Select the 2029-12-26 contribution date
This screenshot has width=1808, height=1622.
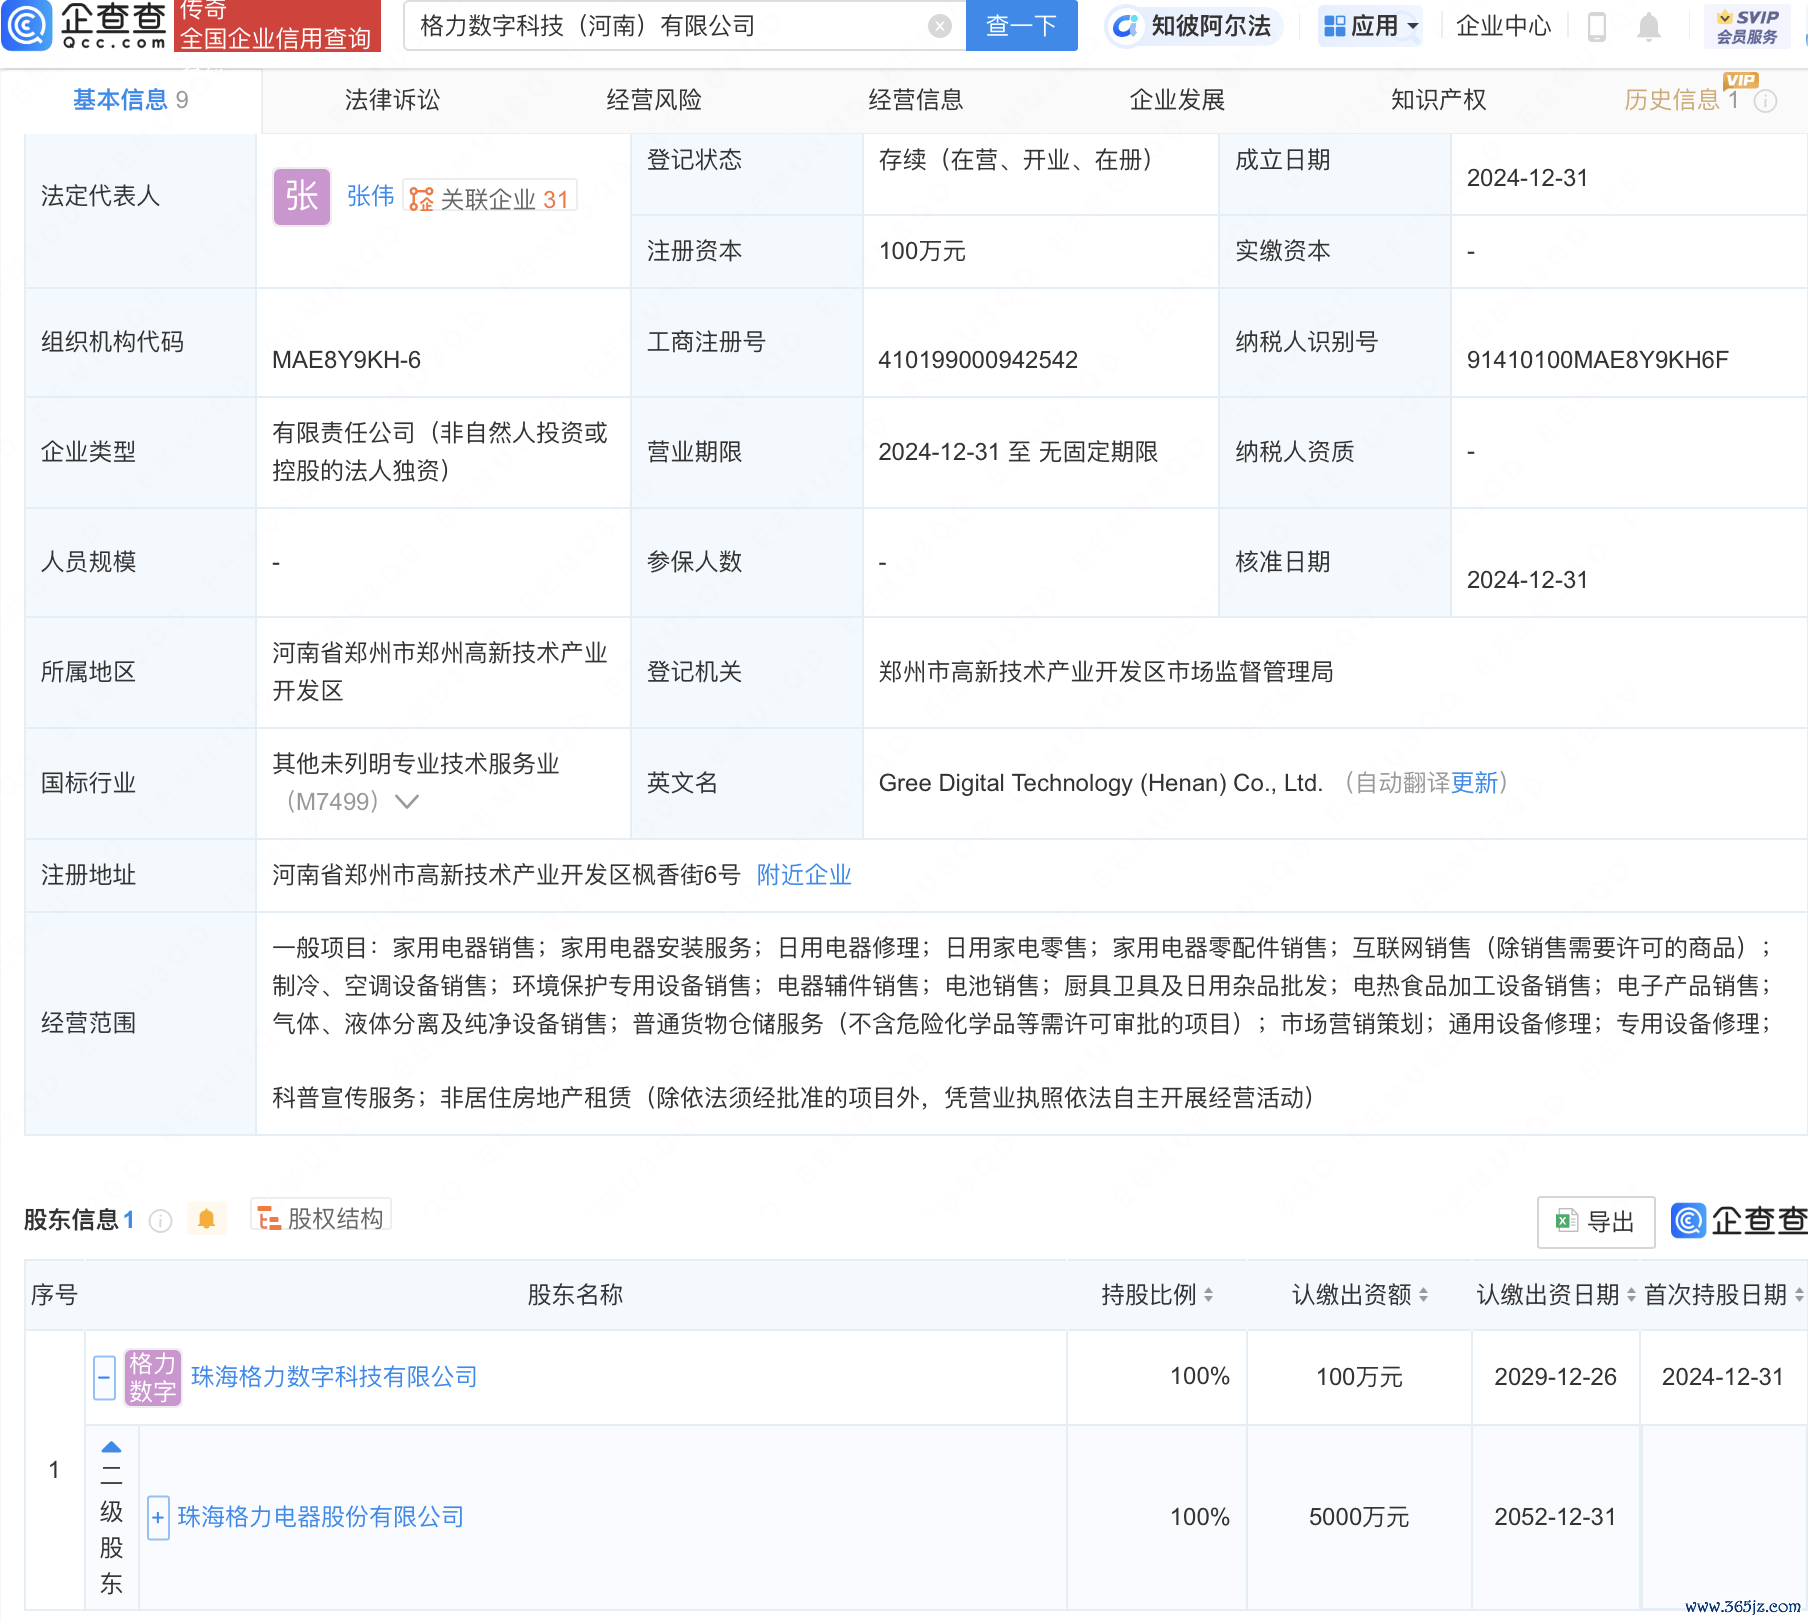(x=1555, y=1377)
